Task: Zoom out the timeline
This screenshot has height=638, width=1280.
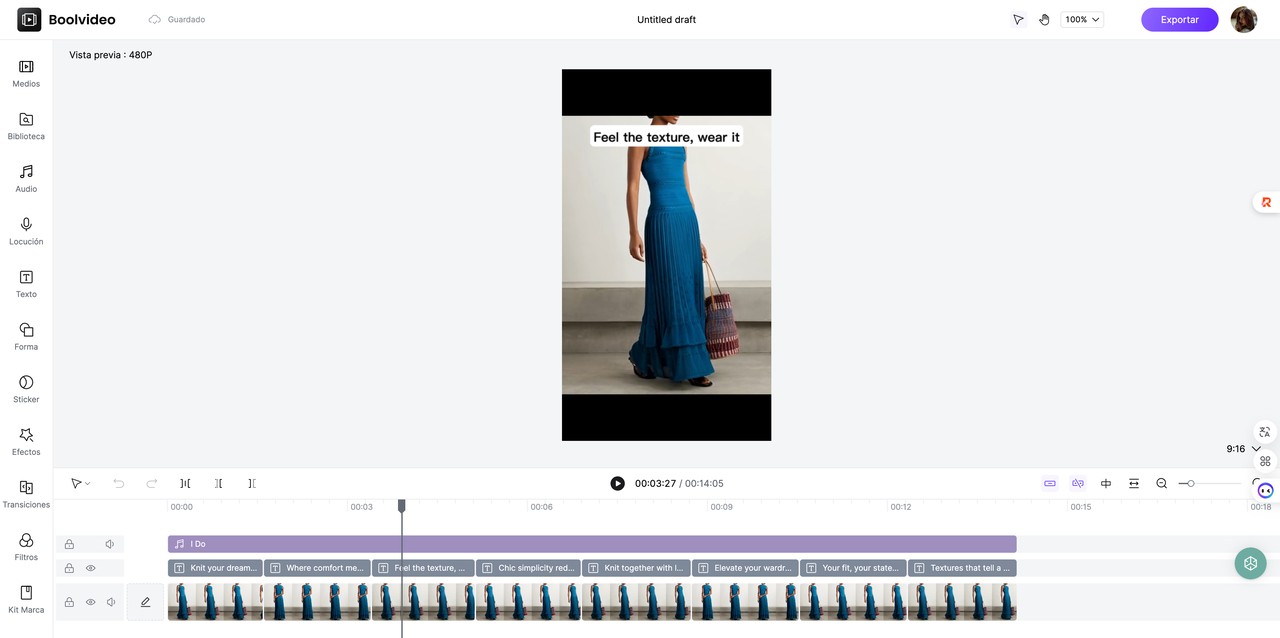Action: coord(1162,483)
